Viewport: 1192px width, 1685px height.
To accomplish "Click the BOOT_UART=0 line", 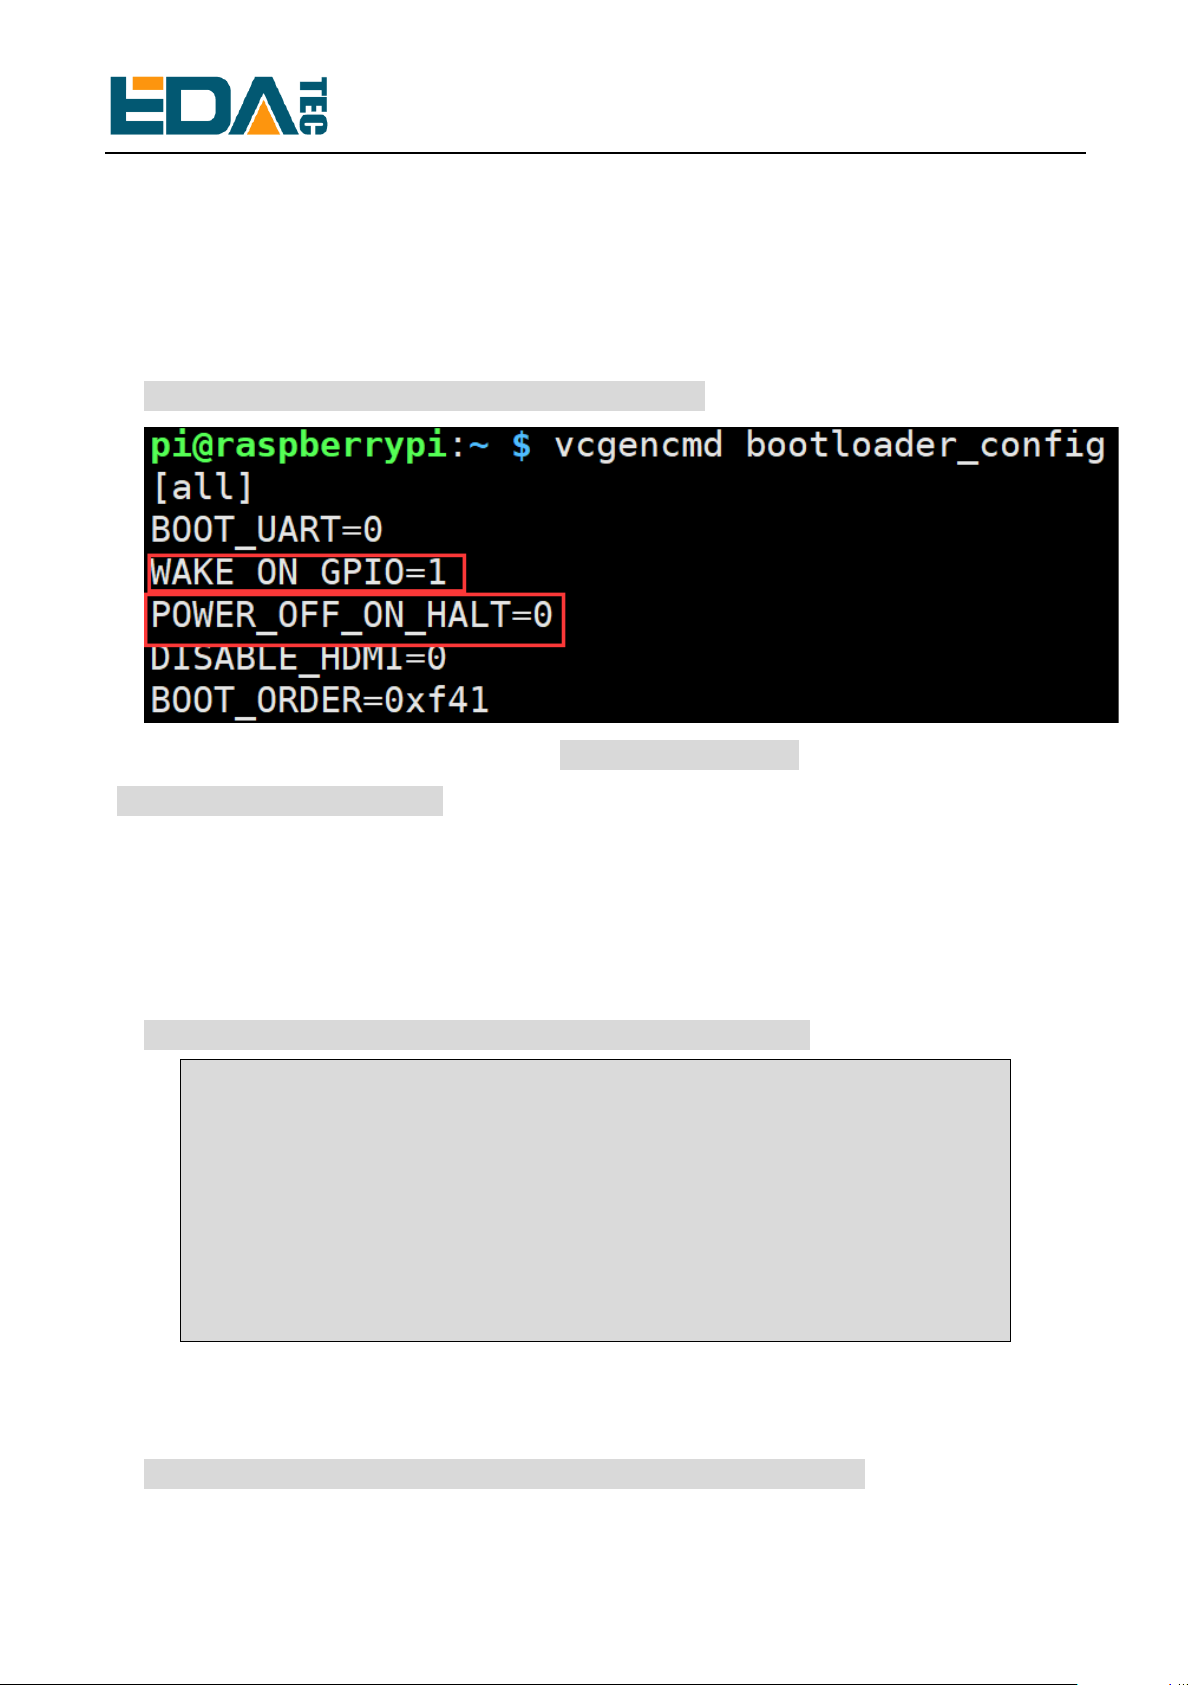I will click(266, 530).
